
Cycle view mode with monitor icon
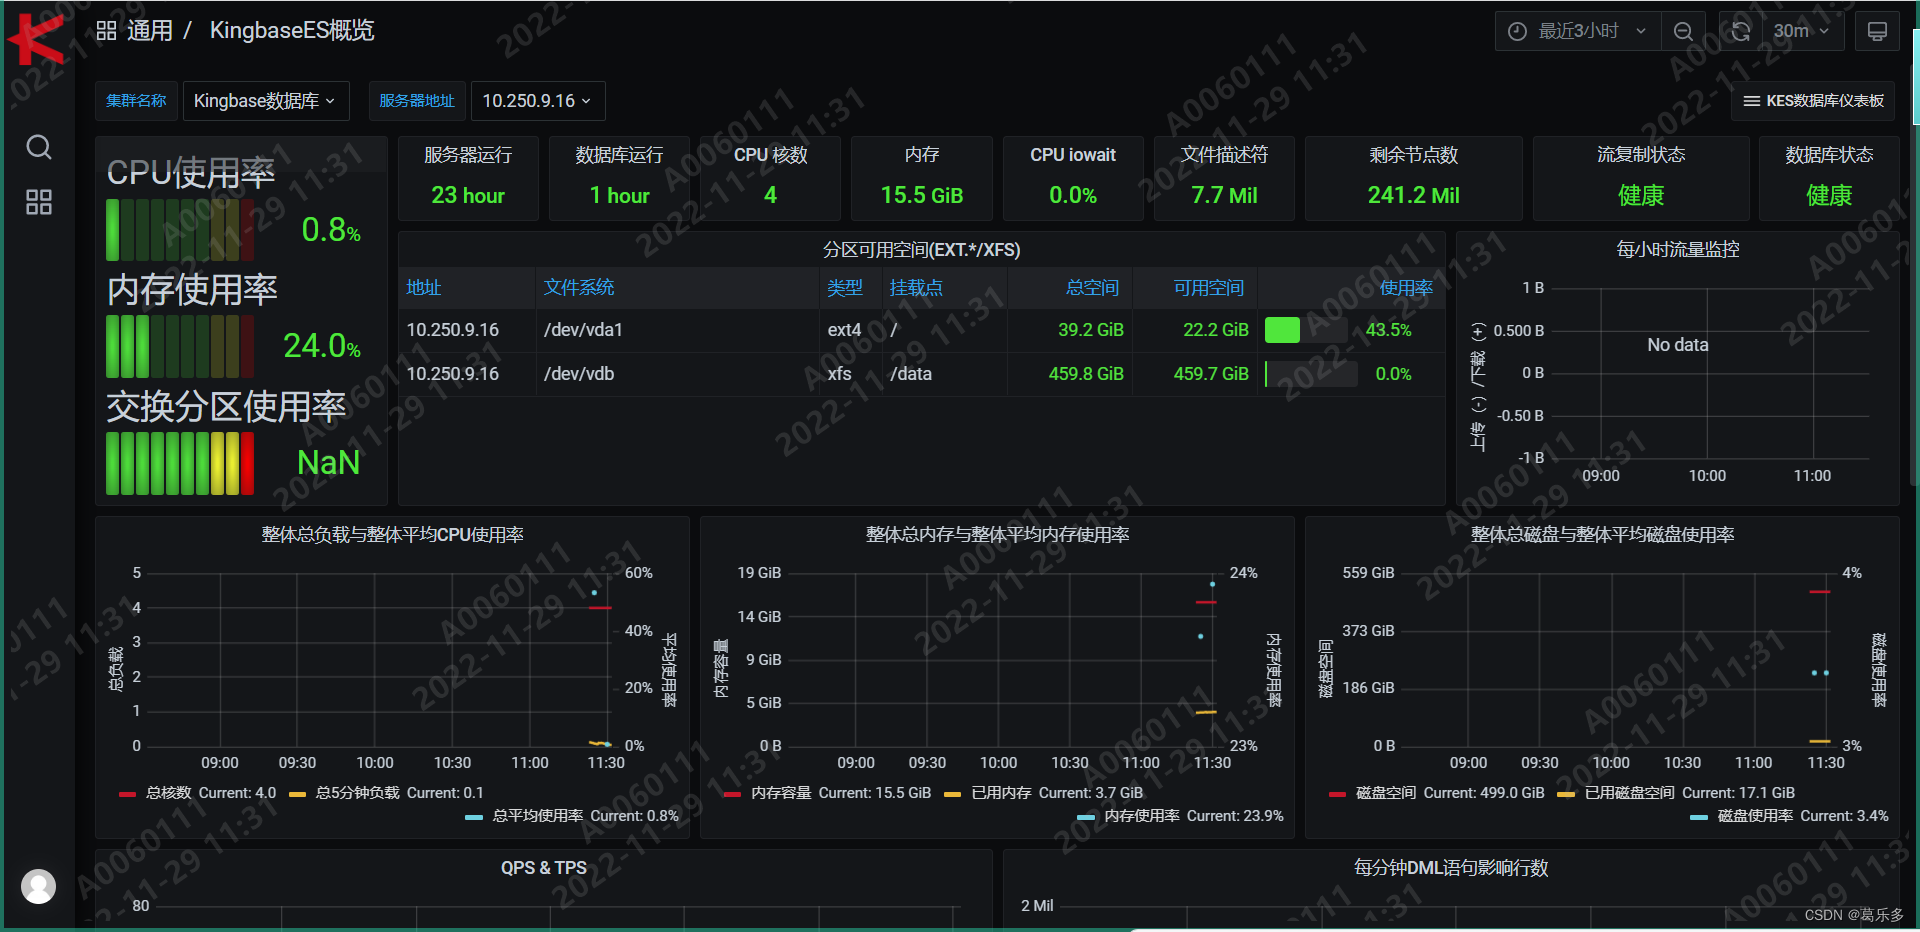1877,31
